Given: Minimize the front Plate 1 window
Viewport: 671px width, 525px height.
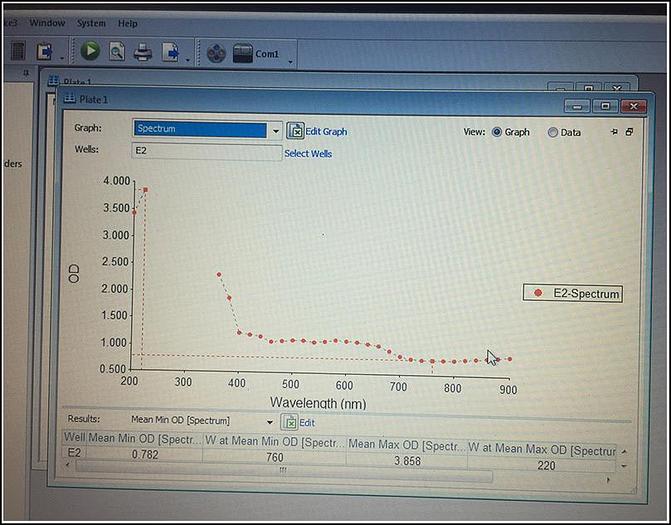Looking at the screenshot, I should (x=576, y=106).
